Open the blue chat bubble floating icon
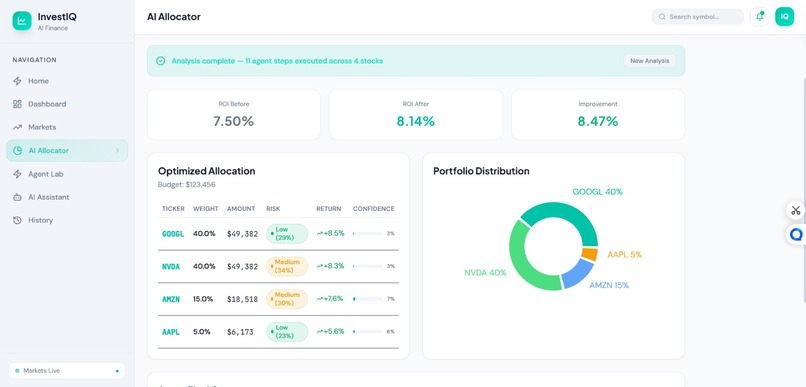This screenshot has height=387, width=806. tap(796, 235)
